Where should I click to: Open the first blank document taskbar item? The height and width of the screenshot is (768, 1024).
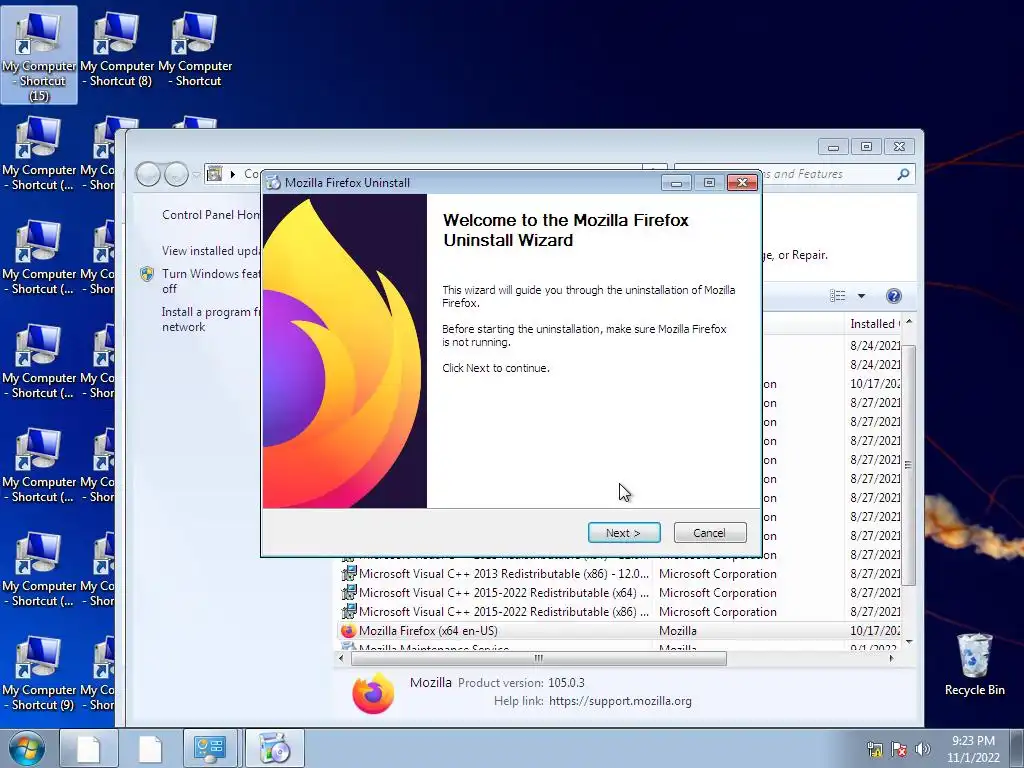pos(88,748)
